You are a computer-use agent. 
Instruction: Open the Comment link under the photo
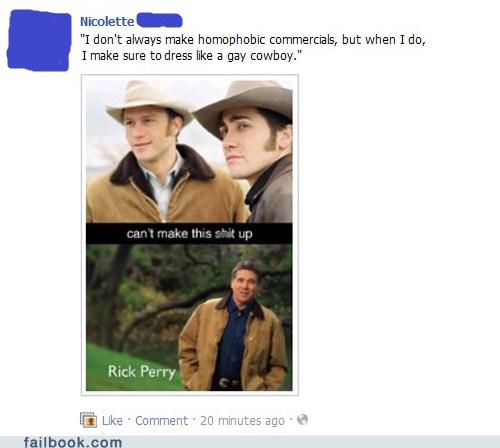pyautogui.click(x=161, y=421)
